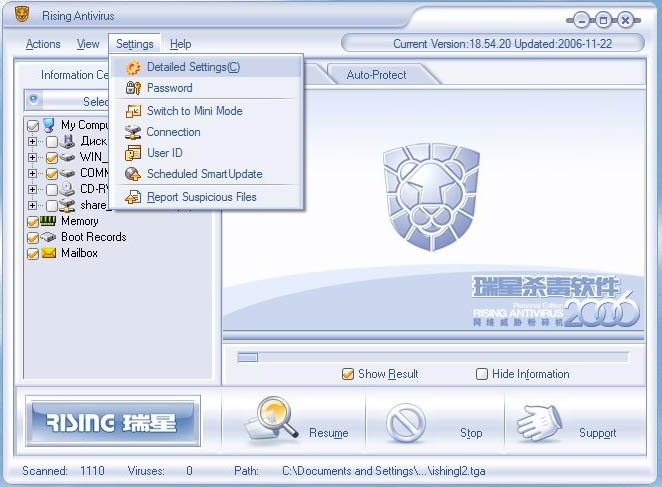Click the floppy drive icon beside Диск
Viewport: 662px width, 487px height.
[67, 141]
